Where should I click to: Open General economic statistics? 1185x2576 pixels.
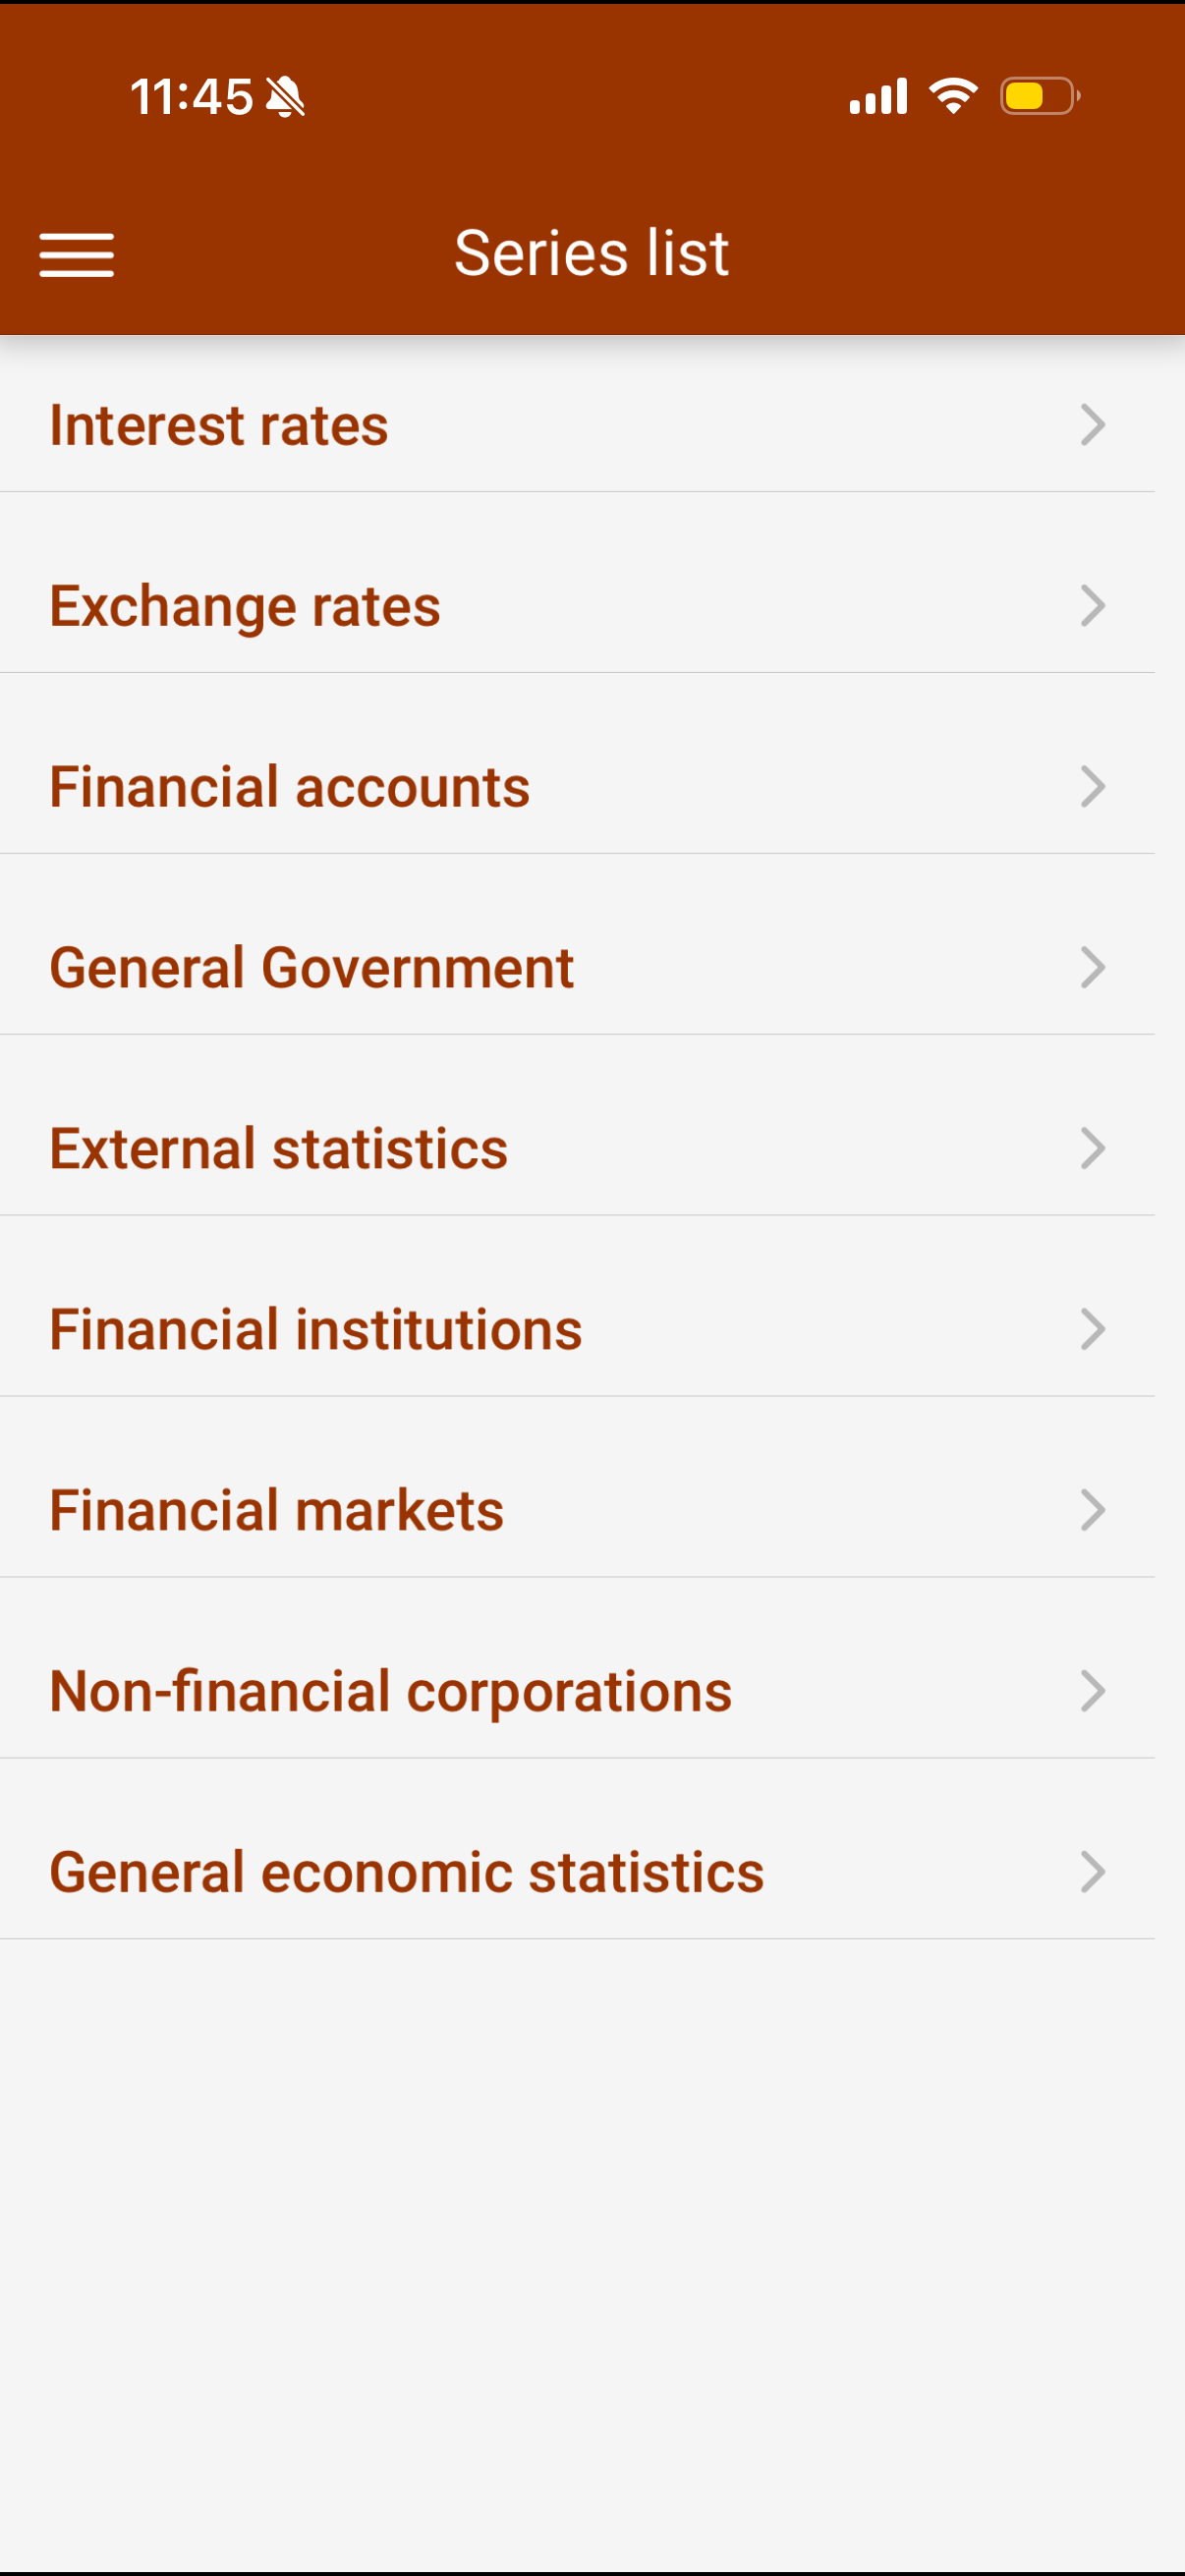(407, 1873)
